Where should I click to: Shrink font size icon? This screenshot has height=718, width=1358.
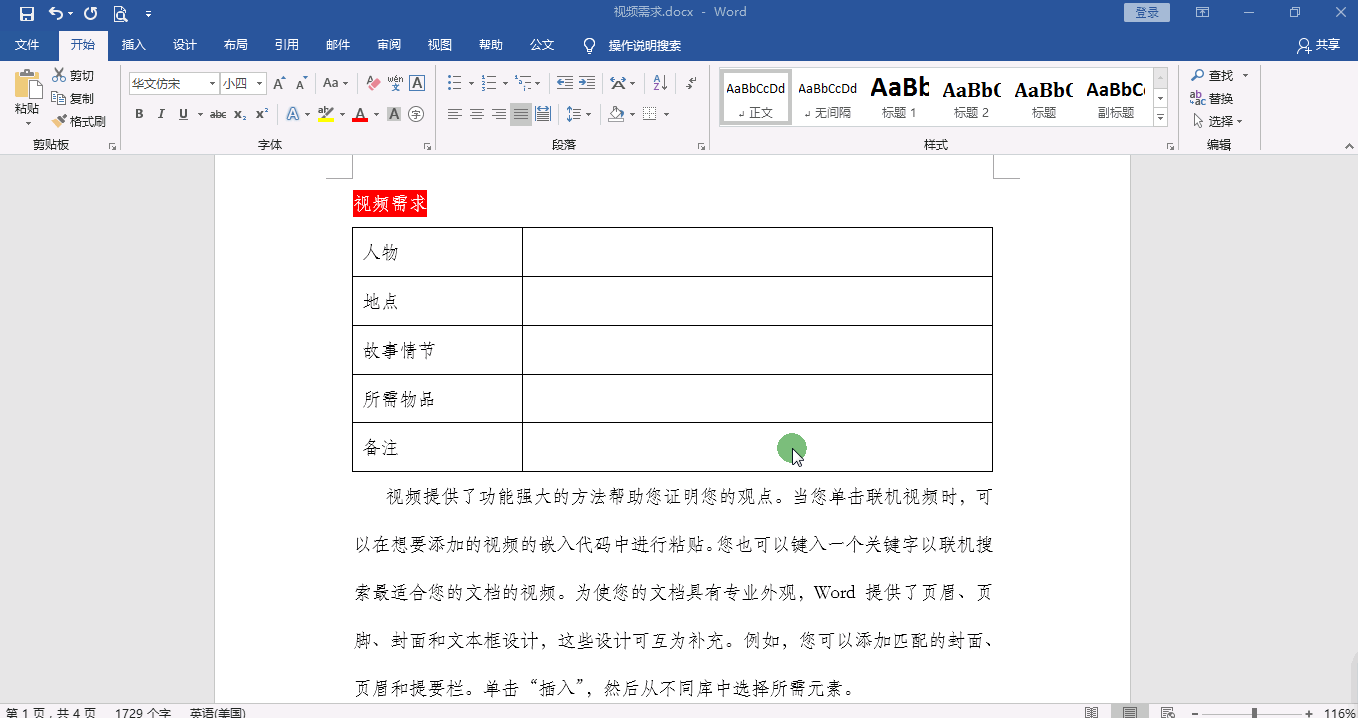pyautogui.click(x=301, y=84)
